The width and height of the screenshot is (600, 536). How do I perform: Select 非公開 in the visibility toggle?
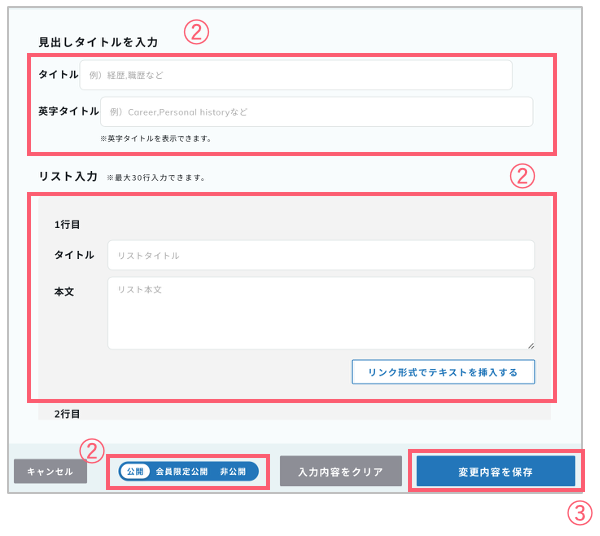[233, 471]
